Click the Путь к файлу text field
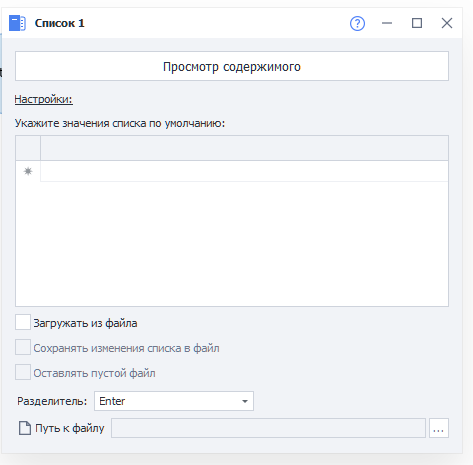 268,428
